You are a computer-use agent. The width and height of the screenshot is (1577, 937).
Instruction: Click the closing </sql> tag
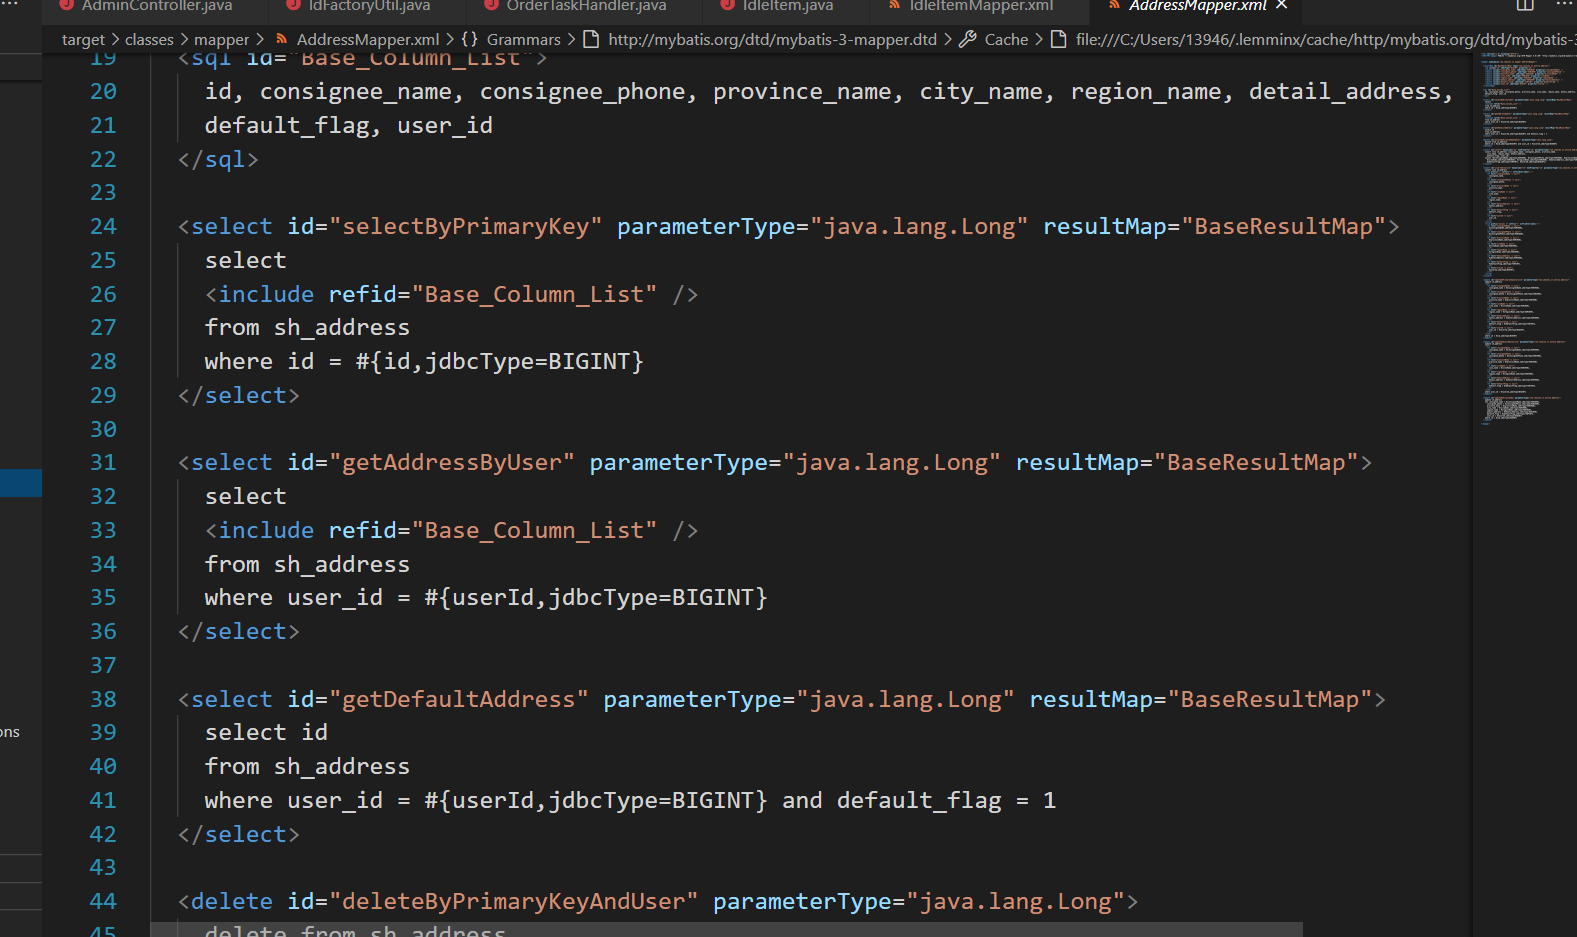click(x=218, y=160)
